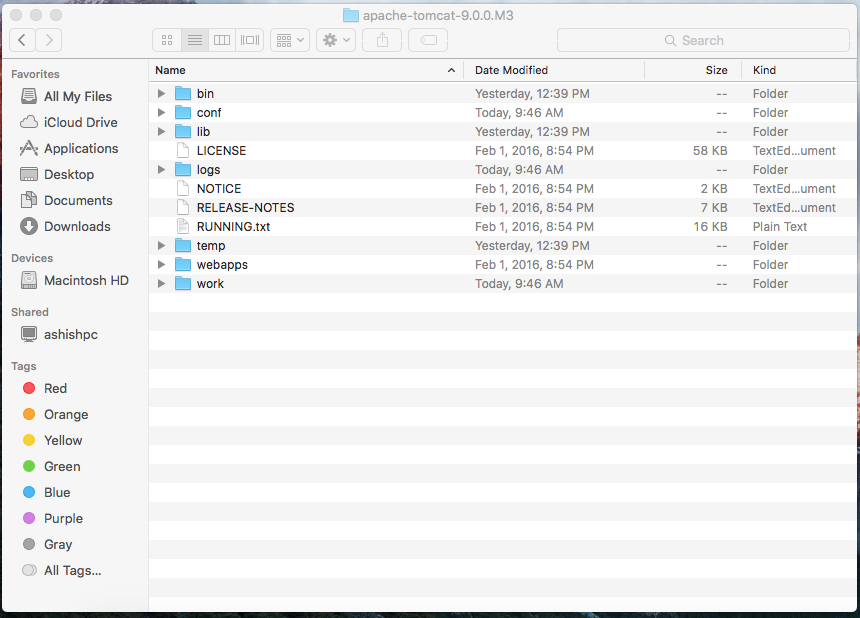Switch to Cover Flow view
860x618 pixels.
tap(250, 40)
